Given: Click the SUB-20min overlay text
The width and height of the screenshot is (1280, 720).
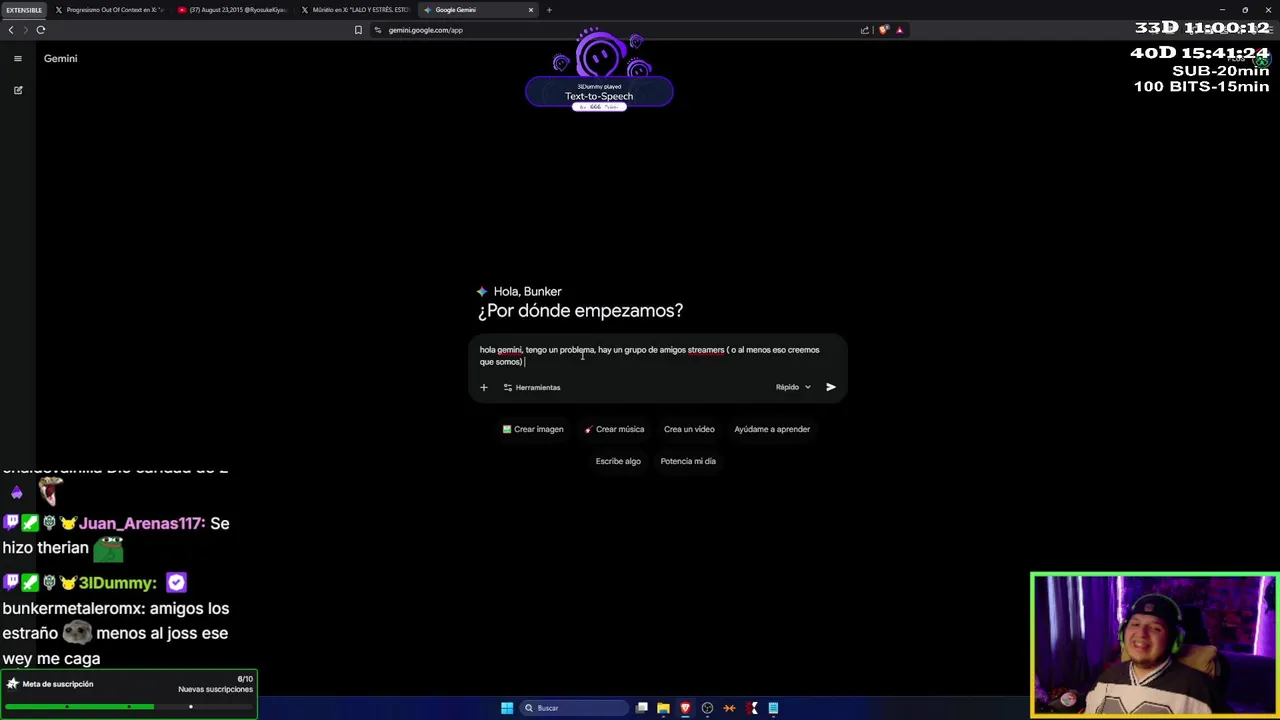Looking at the screenshot, I should (1220, 71).
